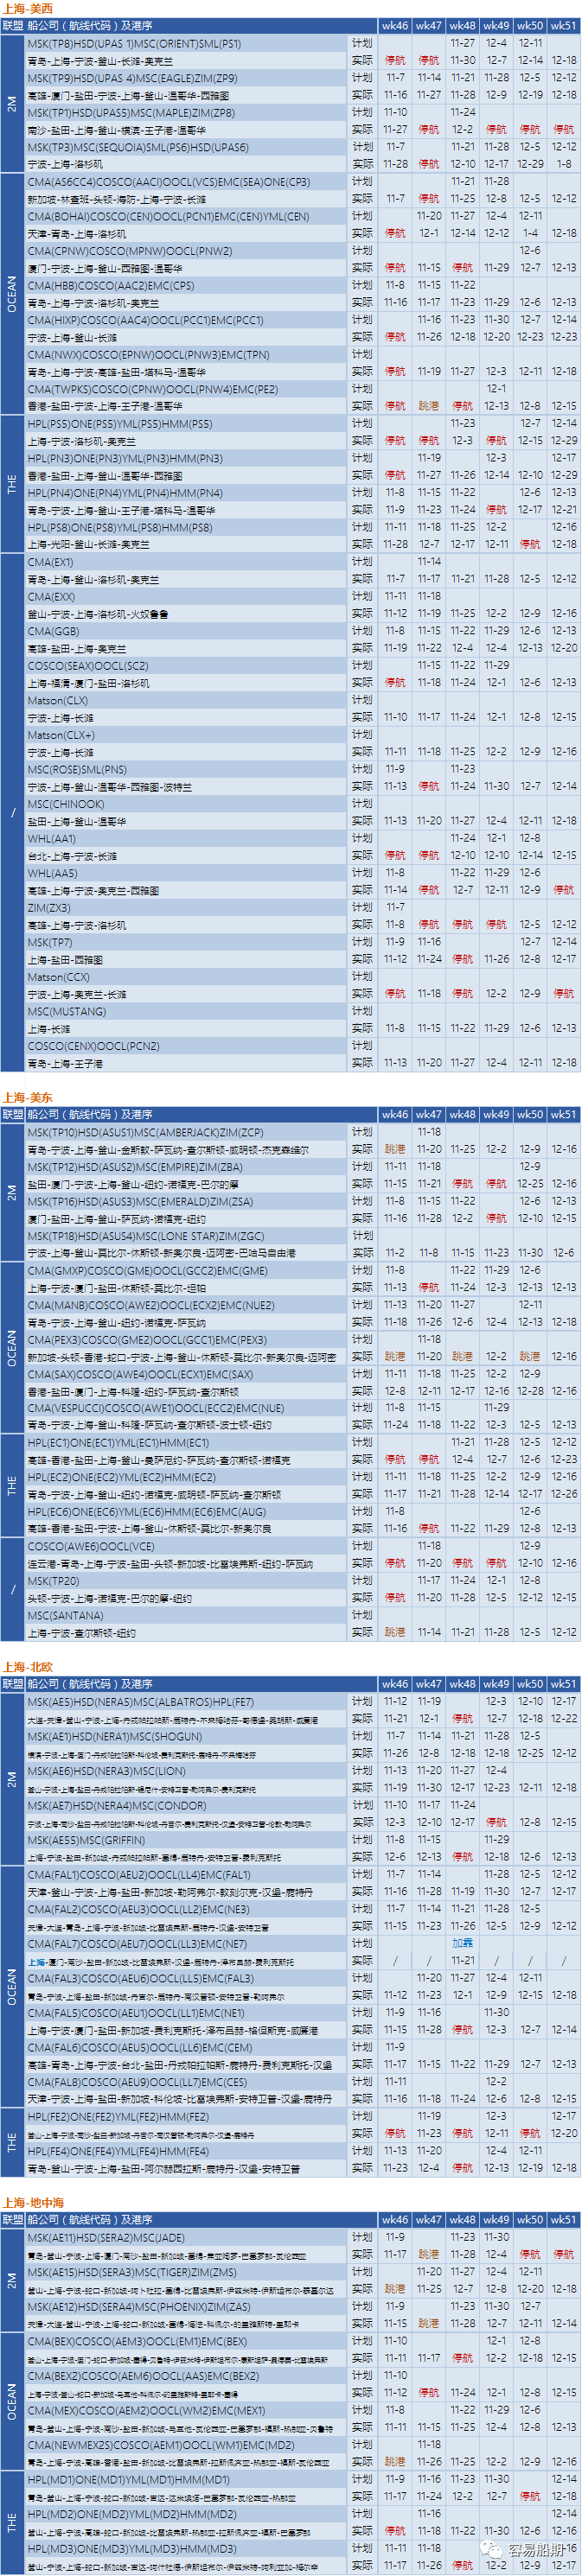Click the Matson(CLX+) service name
Image resolution: width=582 pixels, height=2576 pixels.
(x=60, y=734)
